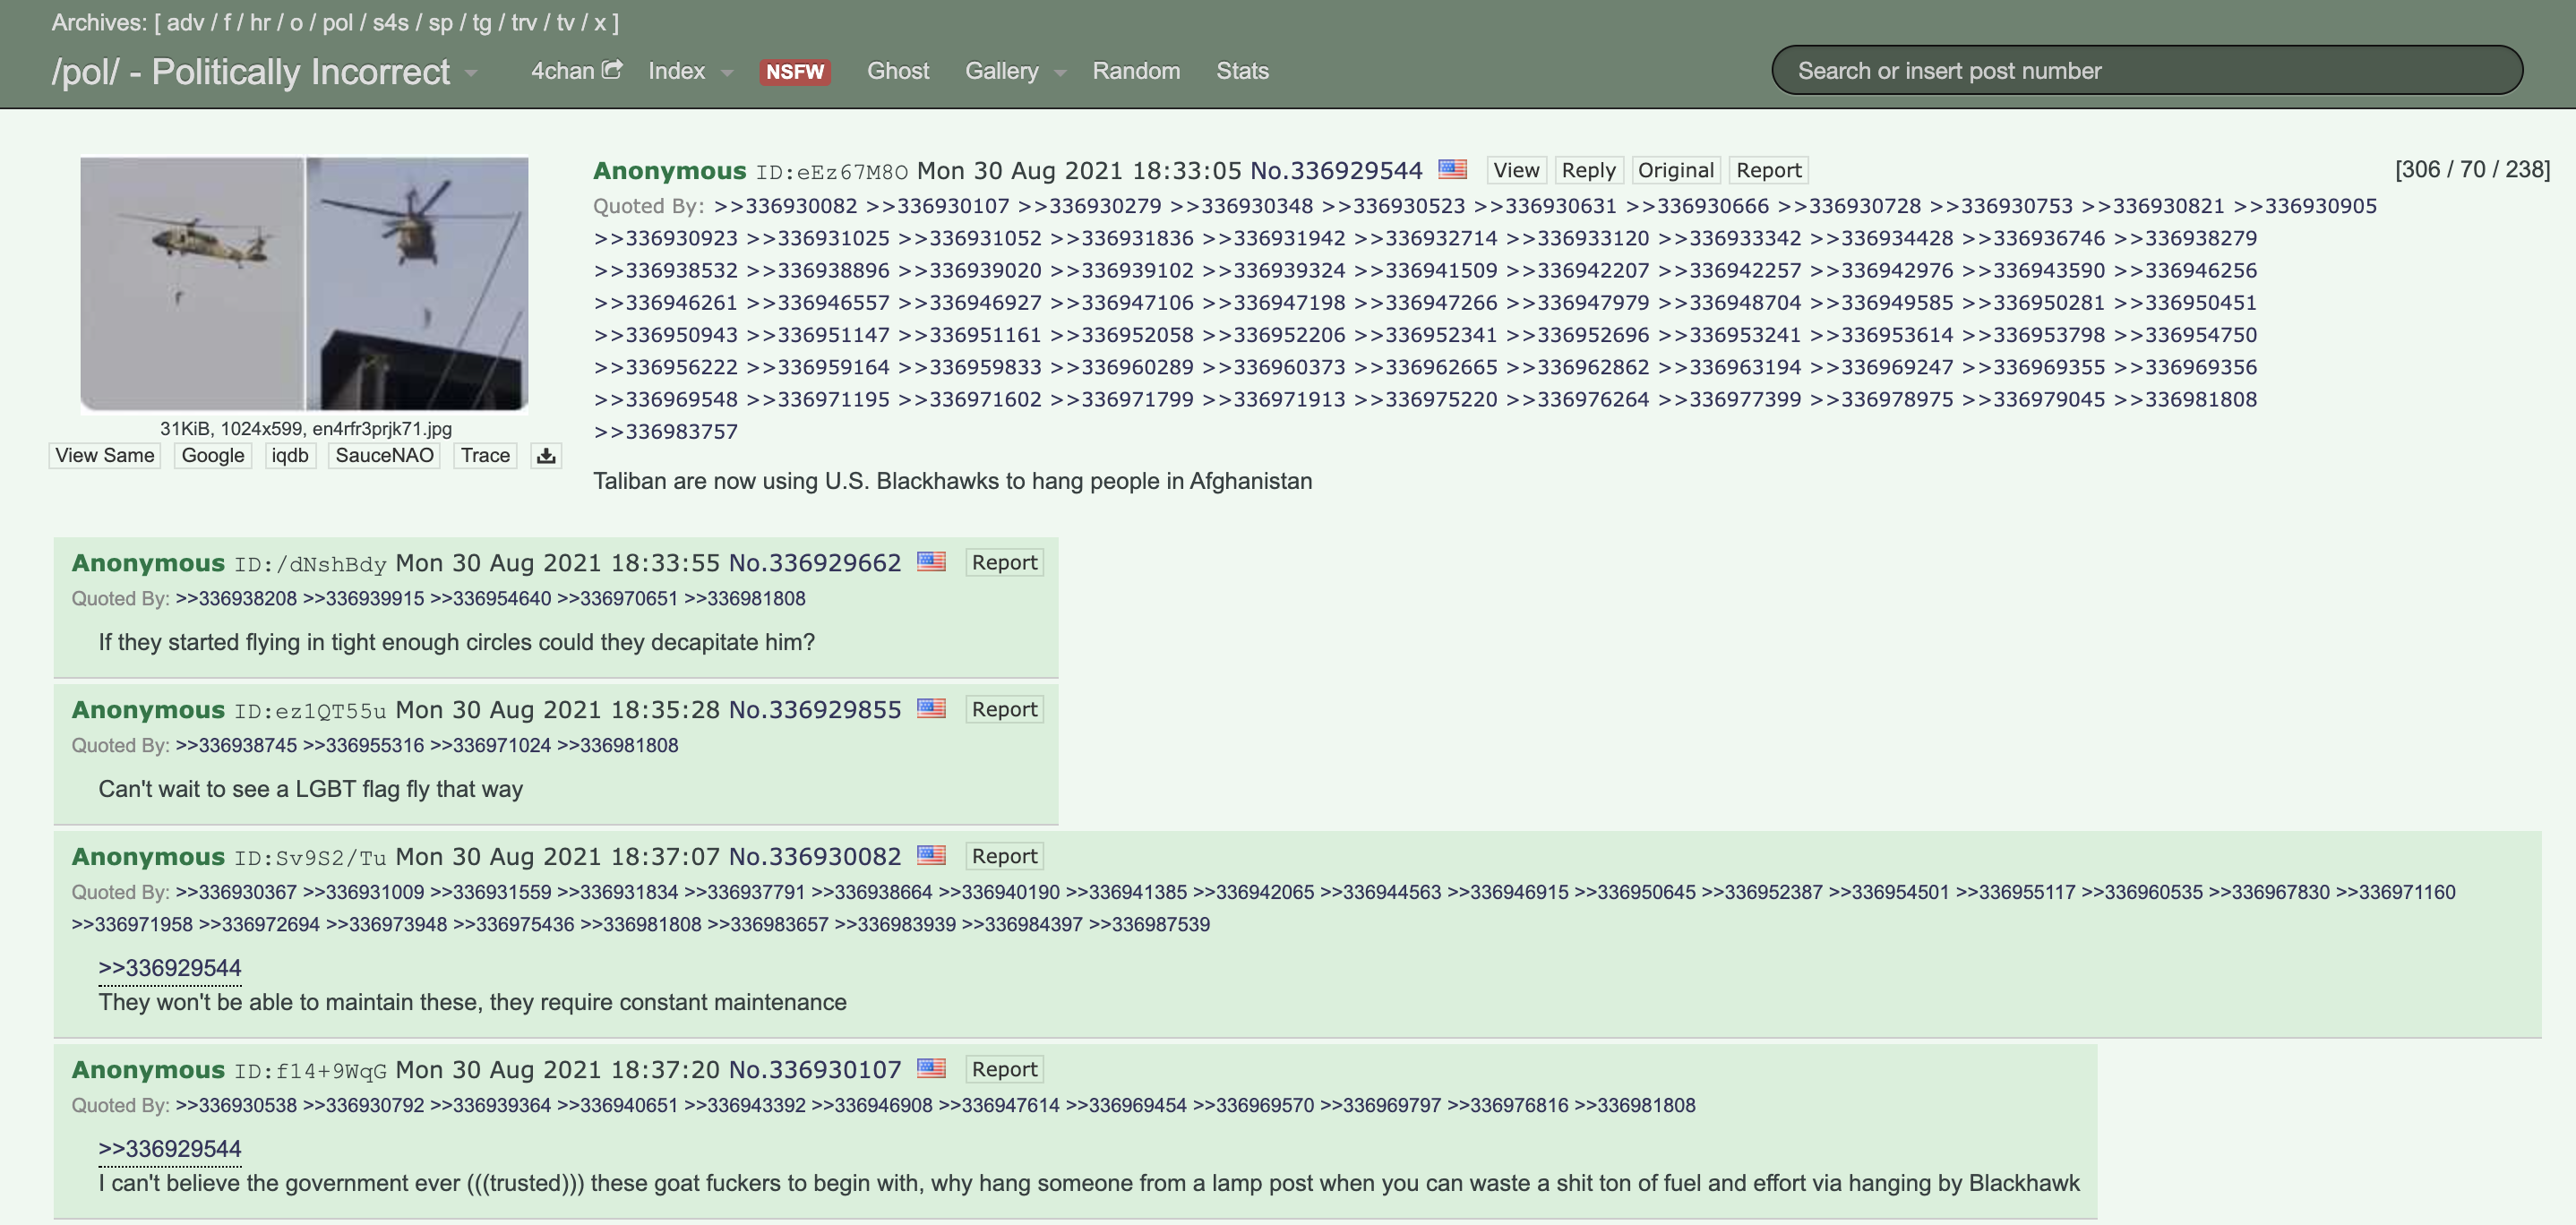Click the US flag on the OP post

tap(1452, 169)
